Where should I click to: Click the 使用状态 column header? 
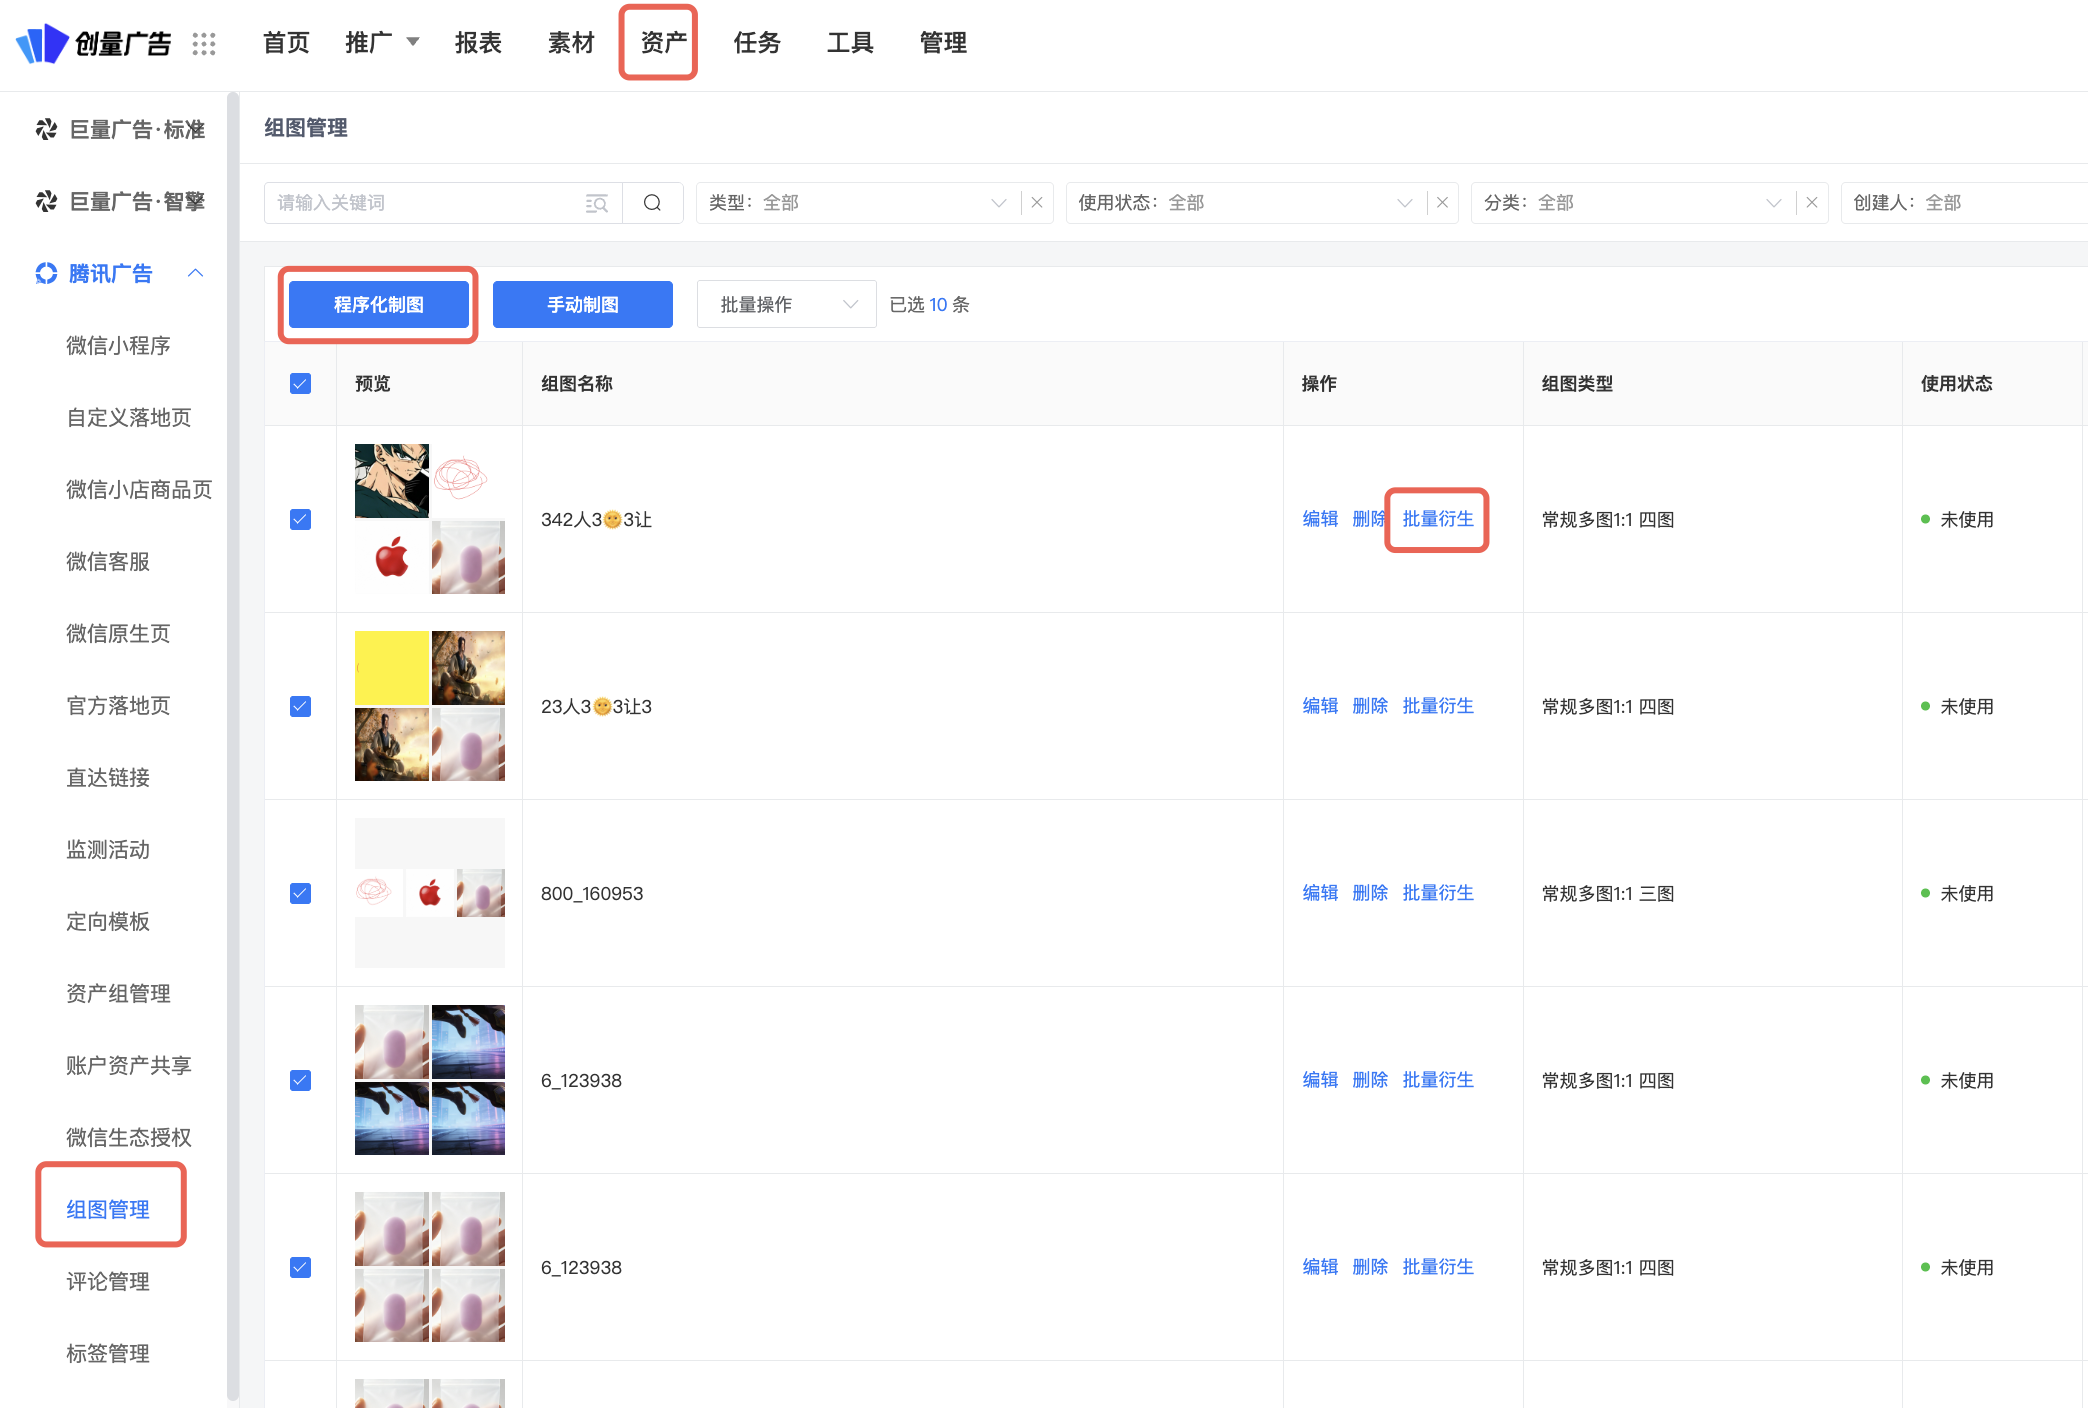(1956, 384)
